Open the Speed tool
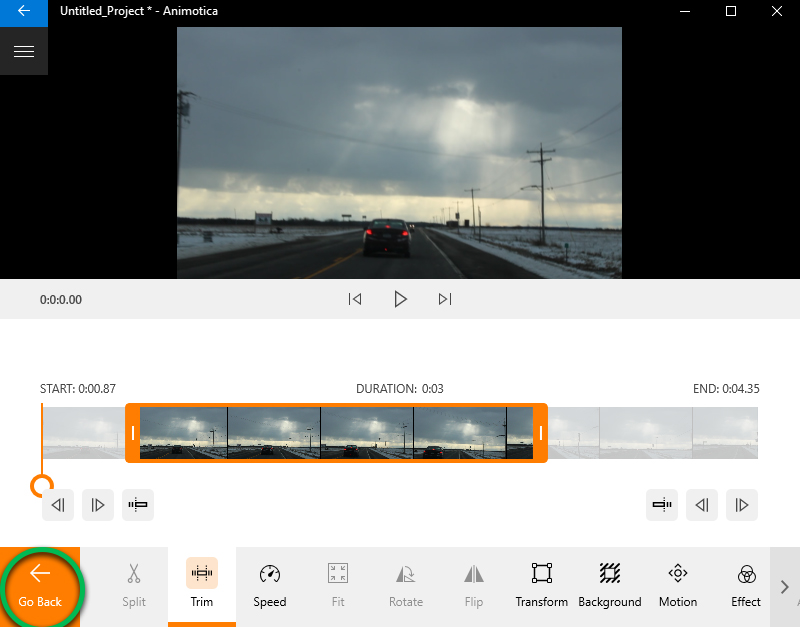This screenshot has height=627, width=800. pyautogui.click(x=270, y=587)
